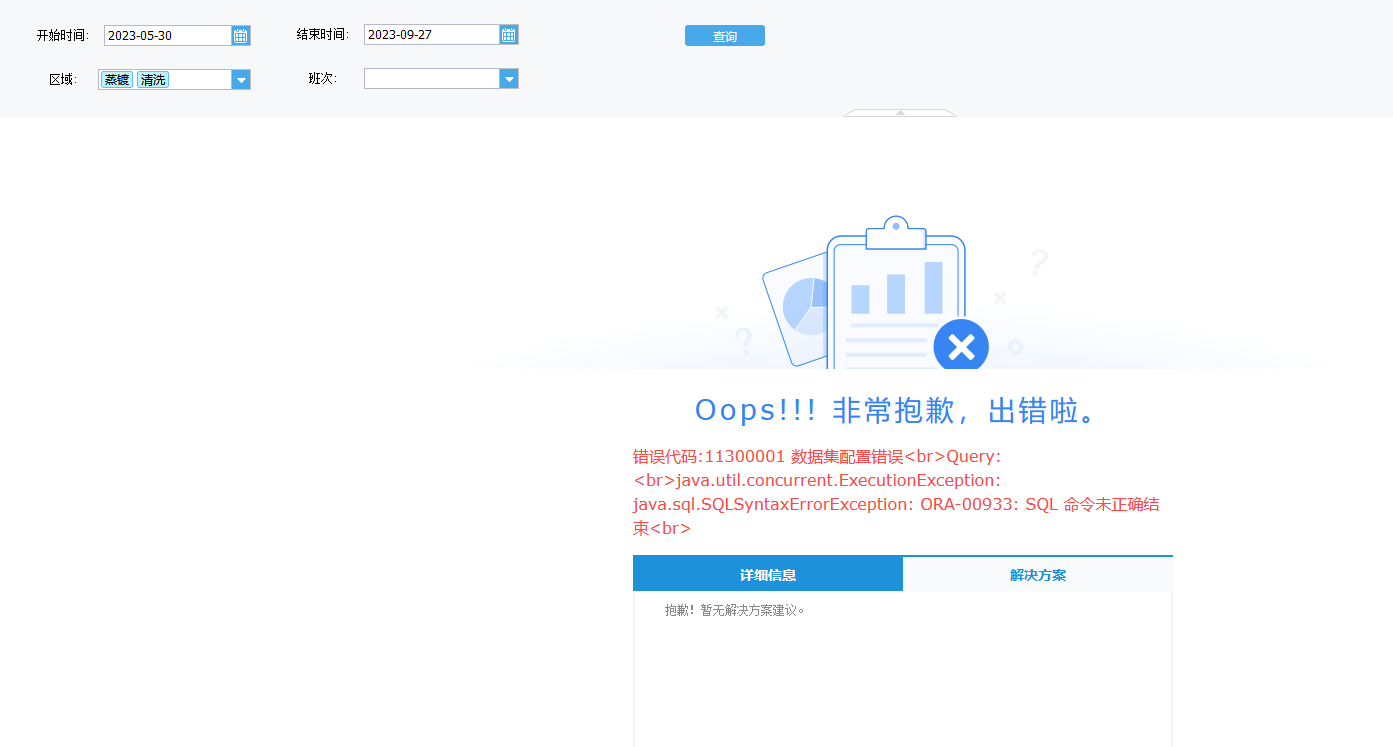Switch to the 详细信息 tab
This screenshot has height=747, width=1393.
[x=768, y=575]
